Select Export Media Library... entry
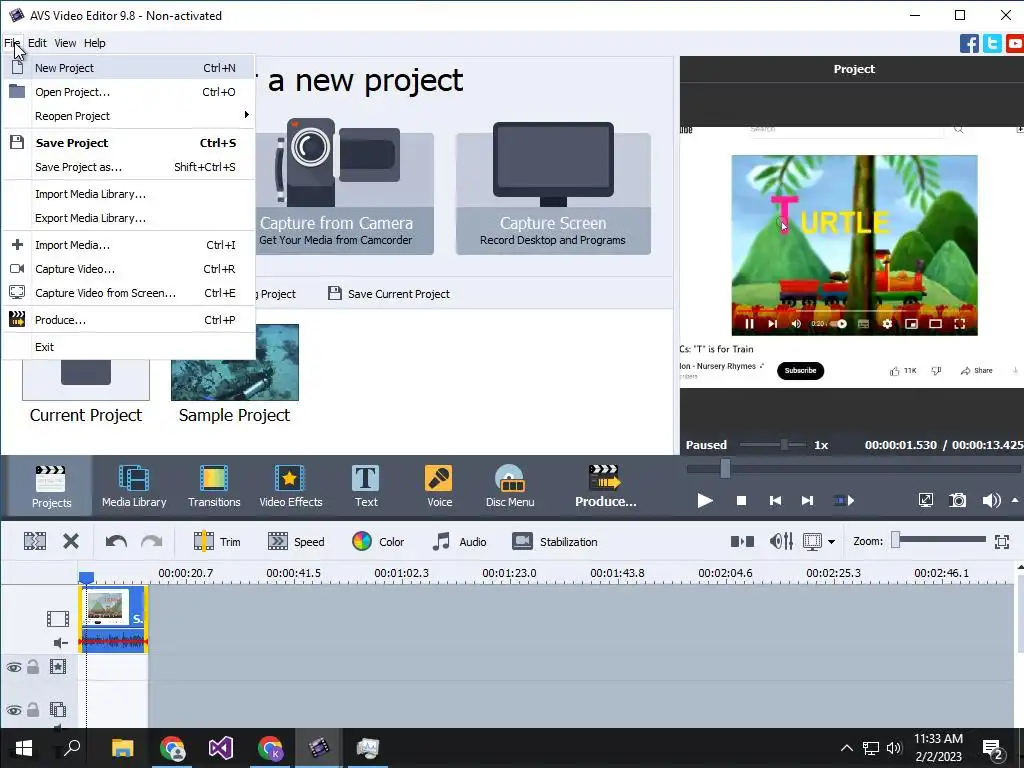 coord(128,217)
